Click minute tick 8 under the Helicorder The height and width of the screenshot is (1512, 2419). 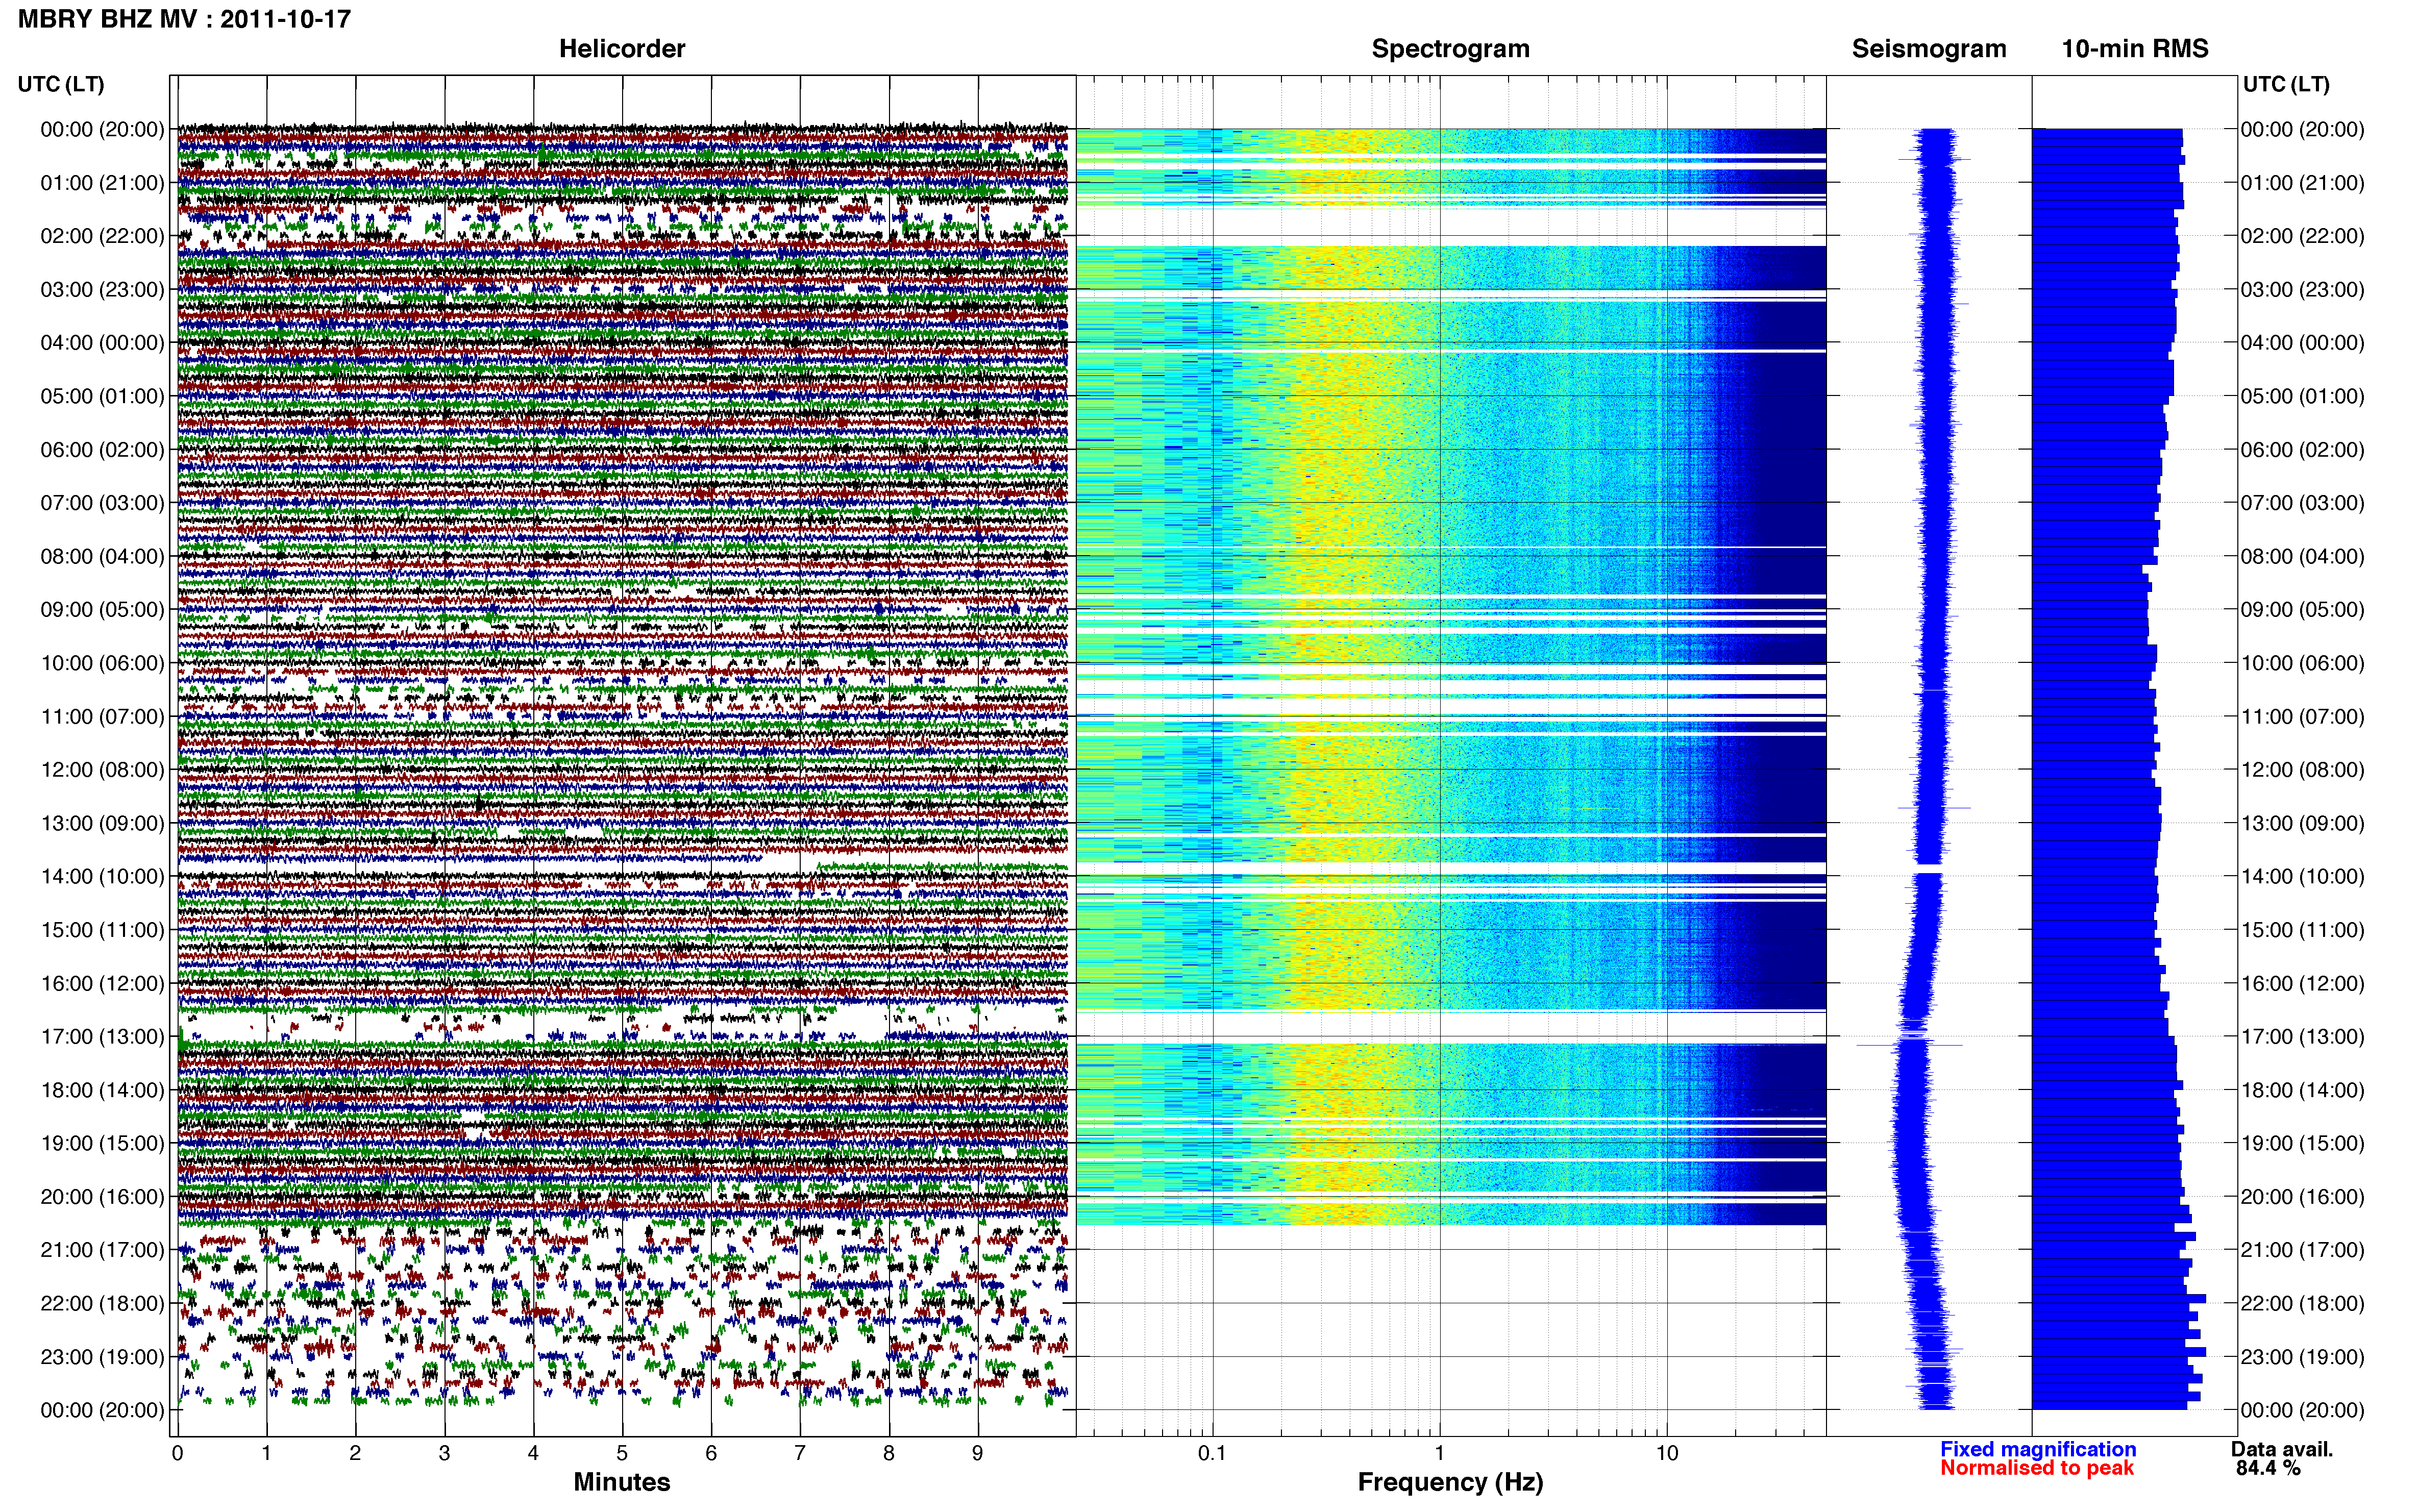[x=889, y=1453]
